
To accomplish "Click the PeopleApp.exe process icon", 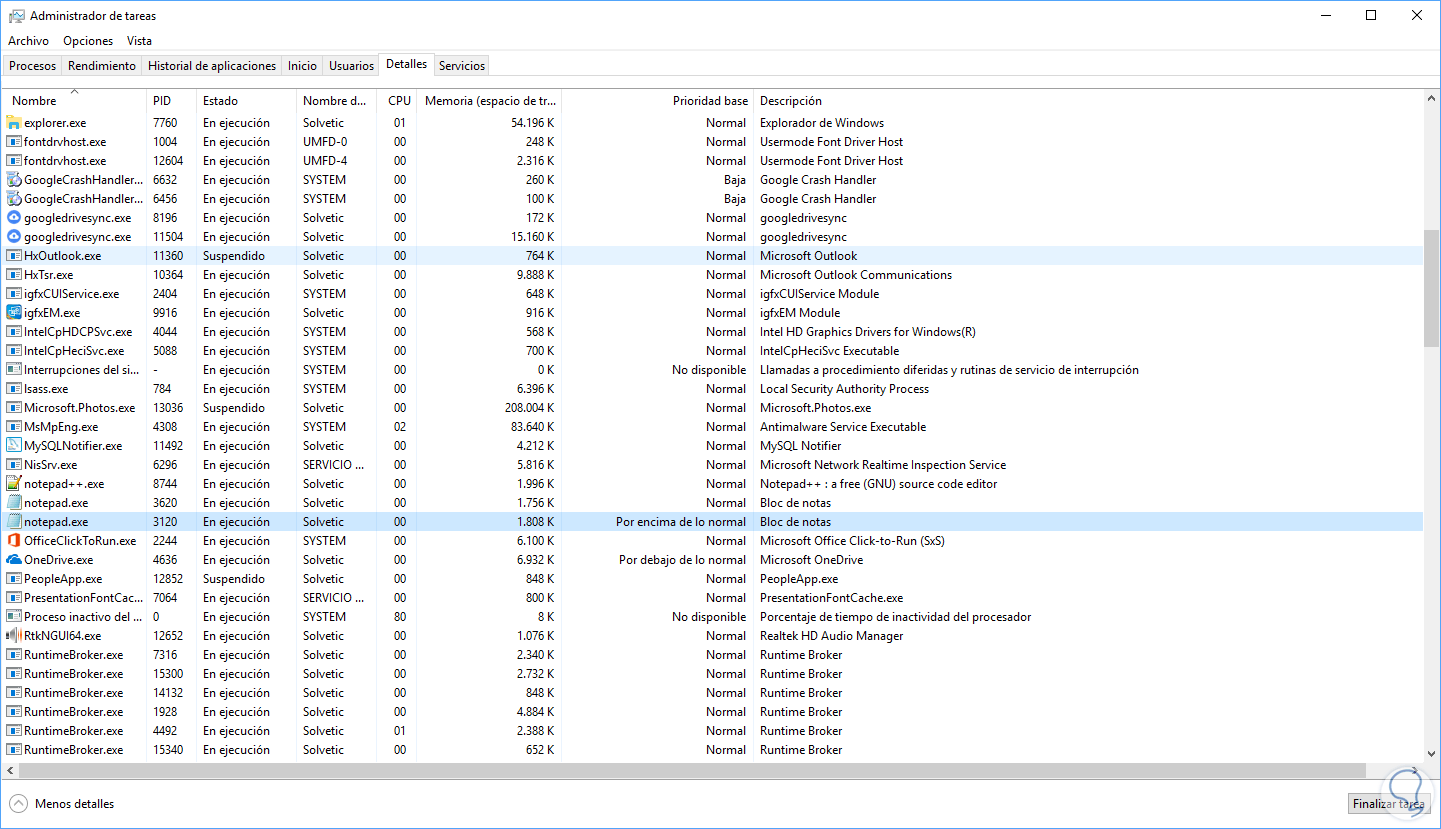I will 14,579.
